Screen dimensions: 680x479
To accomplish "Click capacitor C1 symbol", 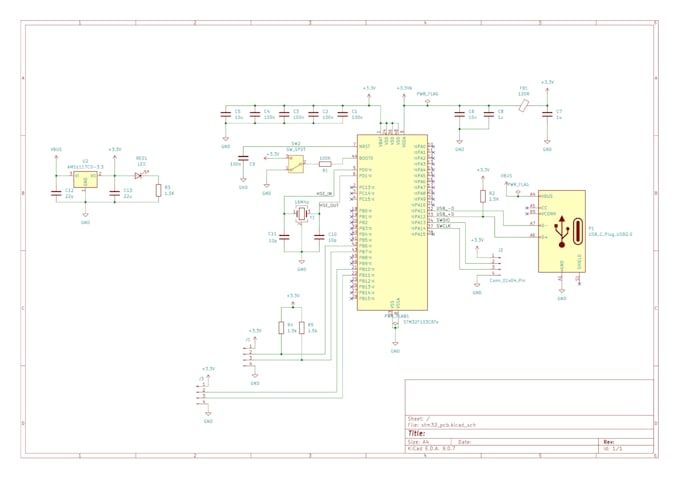I will click(343, 114).
